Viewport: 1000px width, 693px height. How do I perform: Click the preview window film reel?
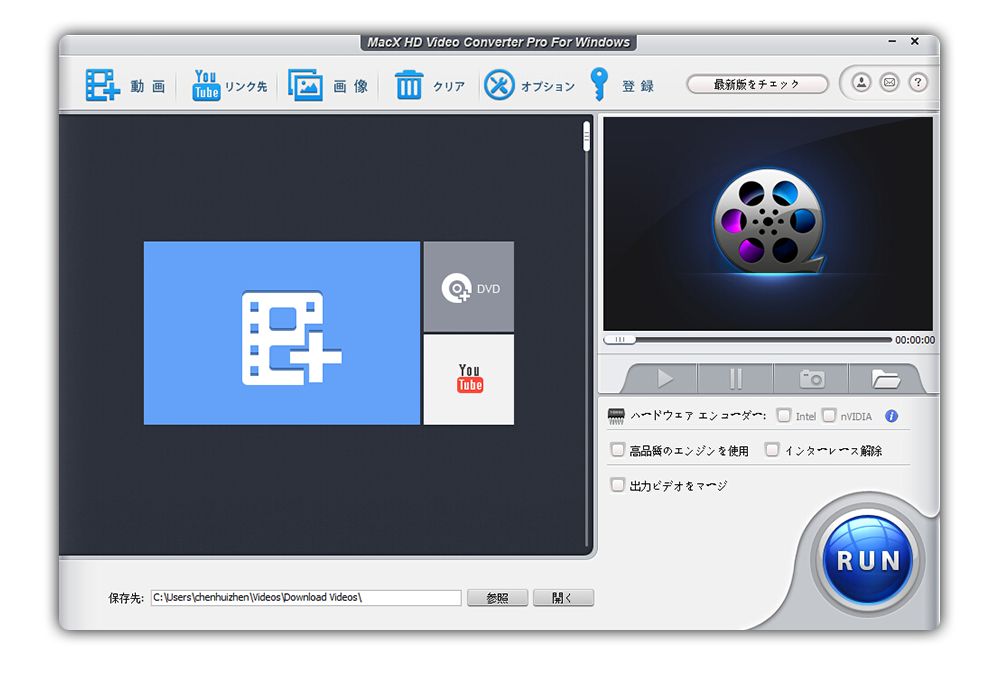click(x=768, y=221)
